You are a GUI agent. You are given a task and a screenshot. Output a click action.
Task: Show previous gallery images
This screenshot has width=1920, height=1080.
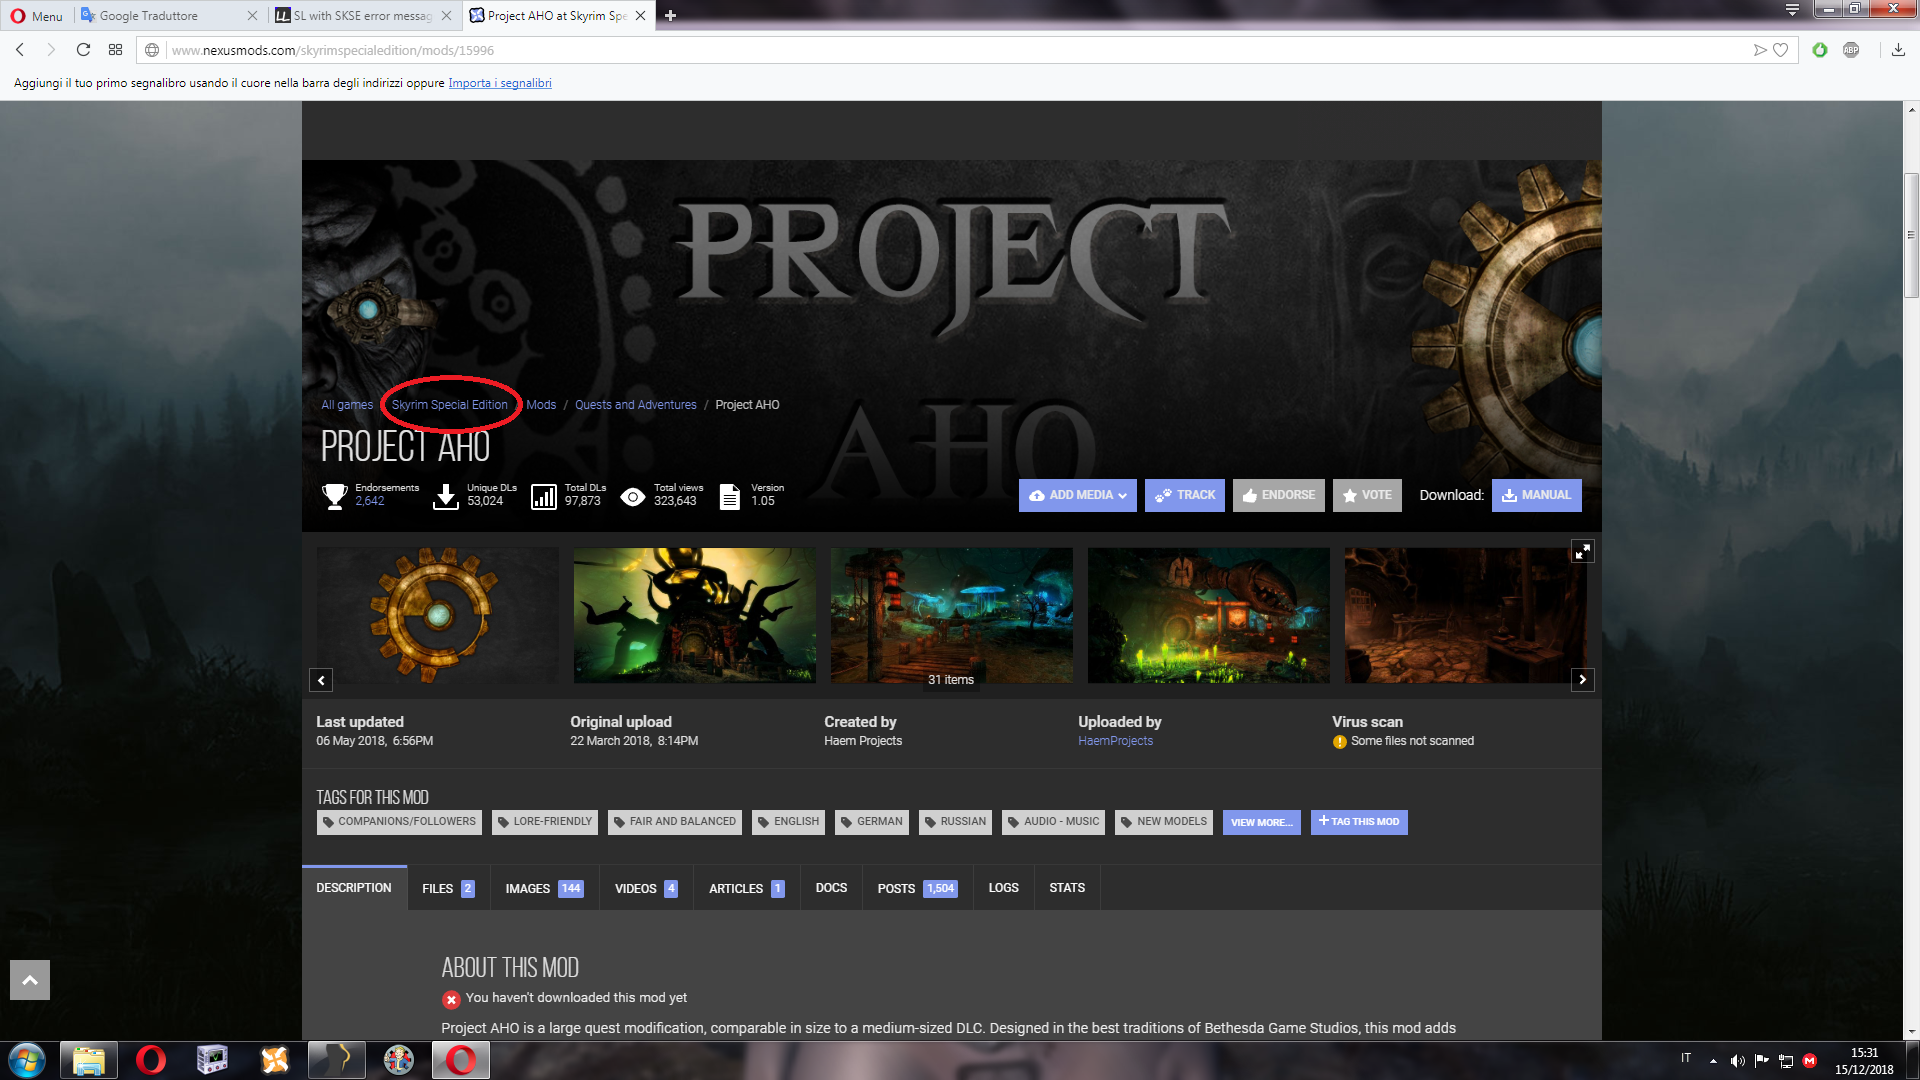tap(321, 680)
